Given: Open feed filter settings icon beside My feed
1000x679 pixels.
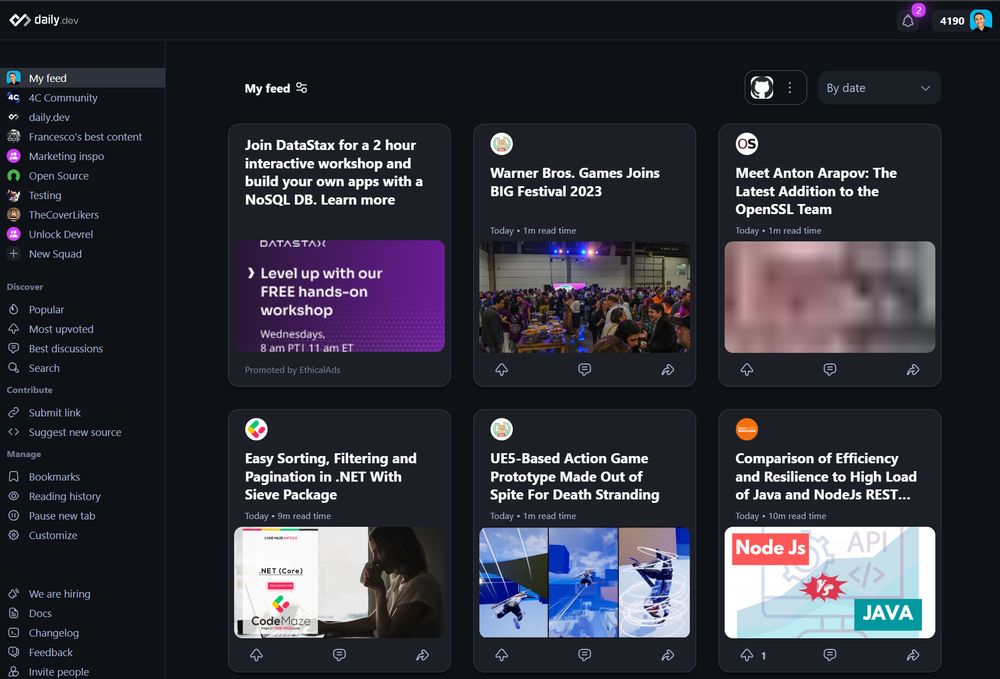Looking at the screenshot, I should click(x=302, y=88).
